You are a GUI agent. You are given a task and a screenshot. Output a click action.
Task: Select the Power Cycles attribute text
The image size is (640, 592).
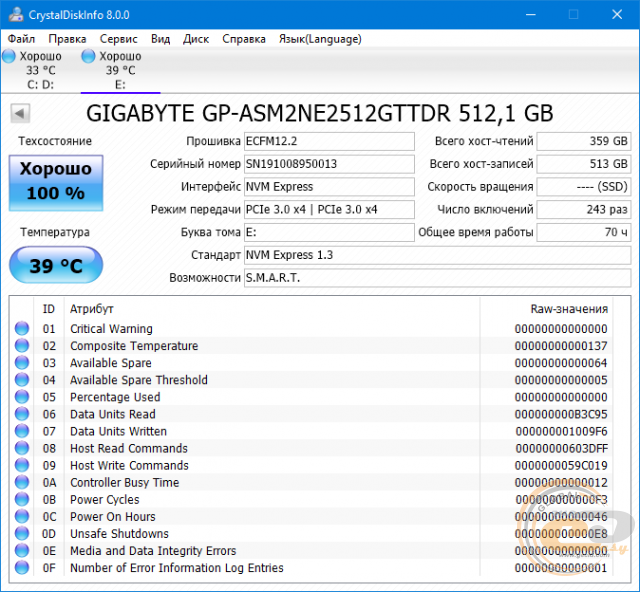click(x=104, y=500)
